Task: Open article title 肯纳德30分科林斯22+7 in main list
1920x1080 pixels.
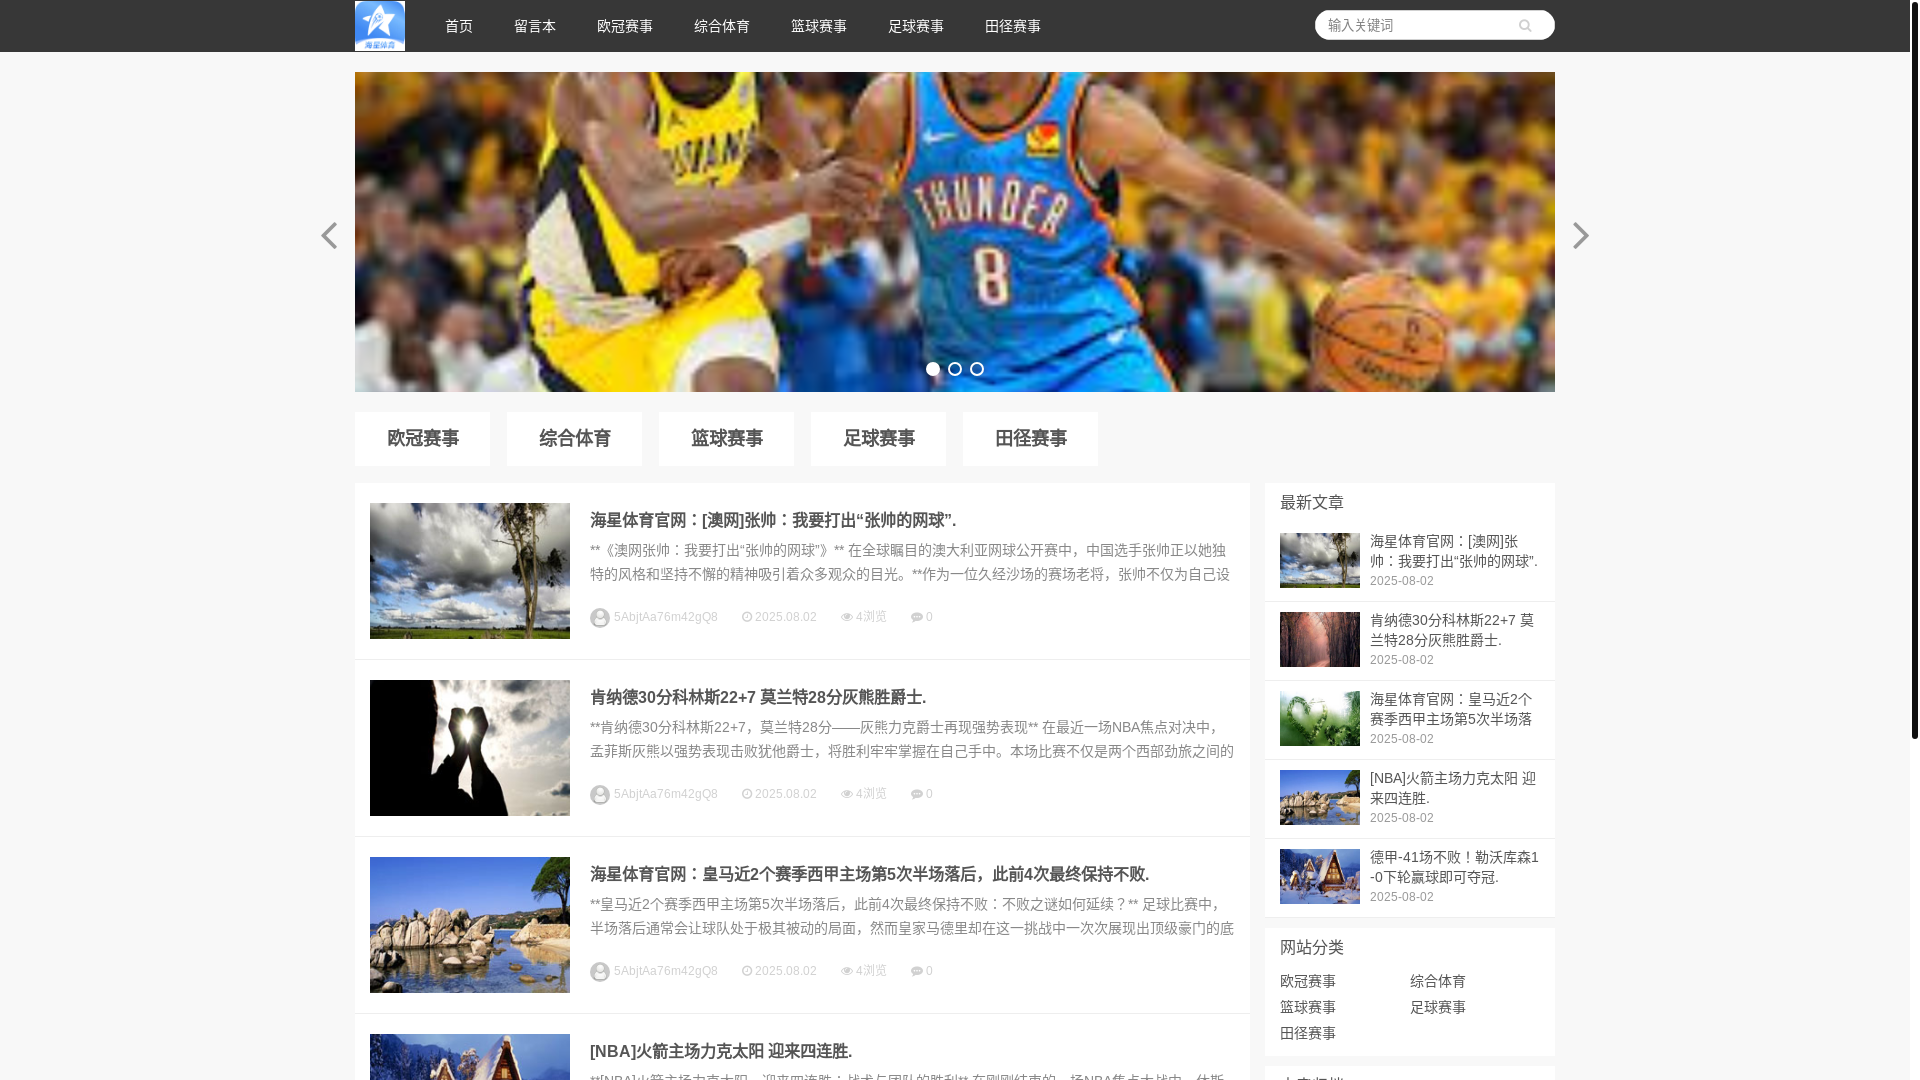Action: pyautogui.click(x=758, y=697)
